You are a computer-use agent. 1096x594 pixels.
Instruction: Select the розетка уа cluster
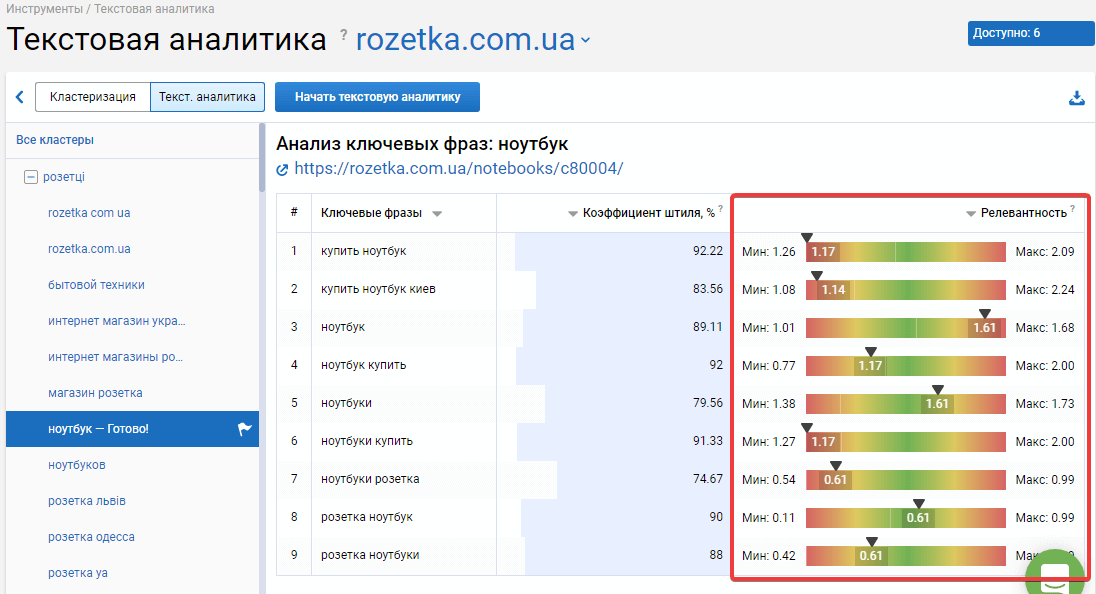(x=78, y=573)
